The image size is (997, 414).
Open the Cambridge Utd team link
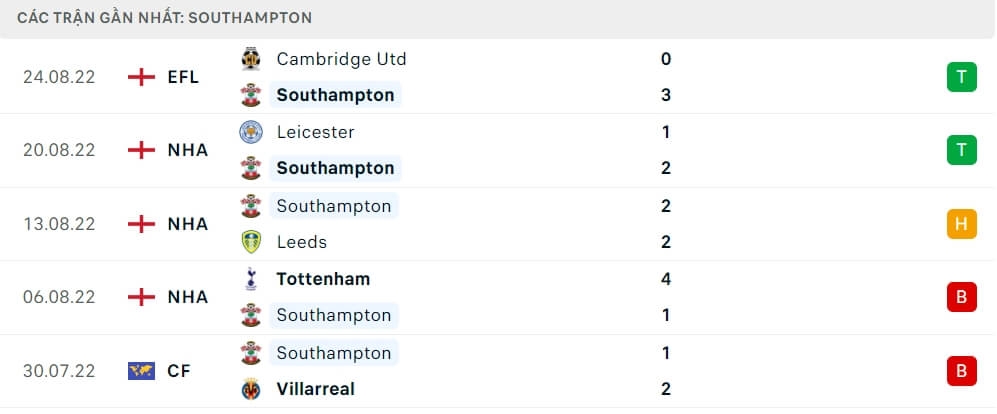pyautogui.click(x=341, y=59)
